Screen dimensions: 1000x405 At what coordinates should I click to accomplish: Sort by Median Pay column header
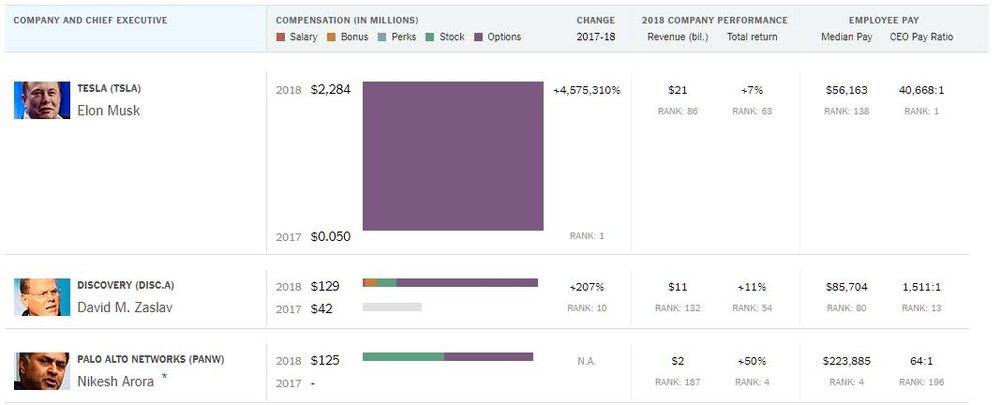coord(846,37)
